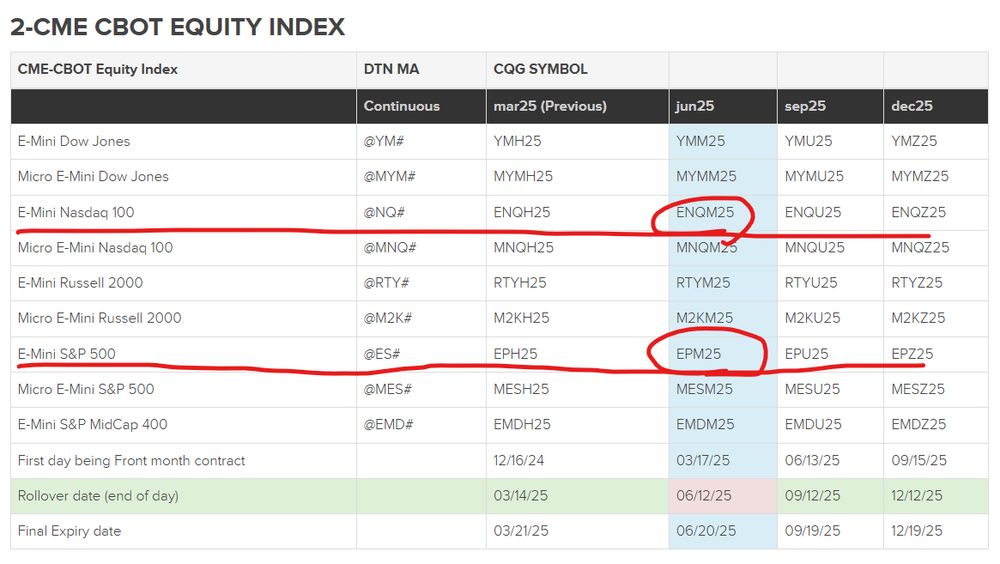Click the 'EPU25' symbol cell

806,353
